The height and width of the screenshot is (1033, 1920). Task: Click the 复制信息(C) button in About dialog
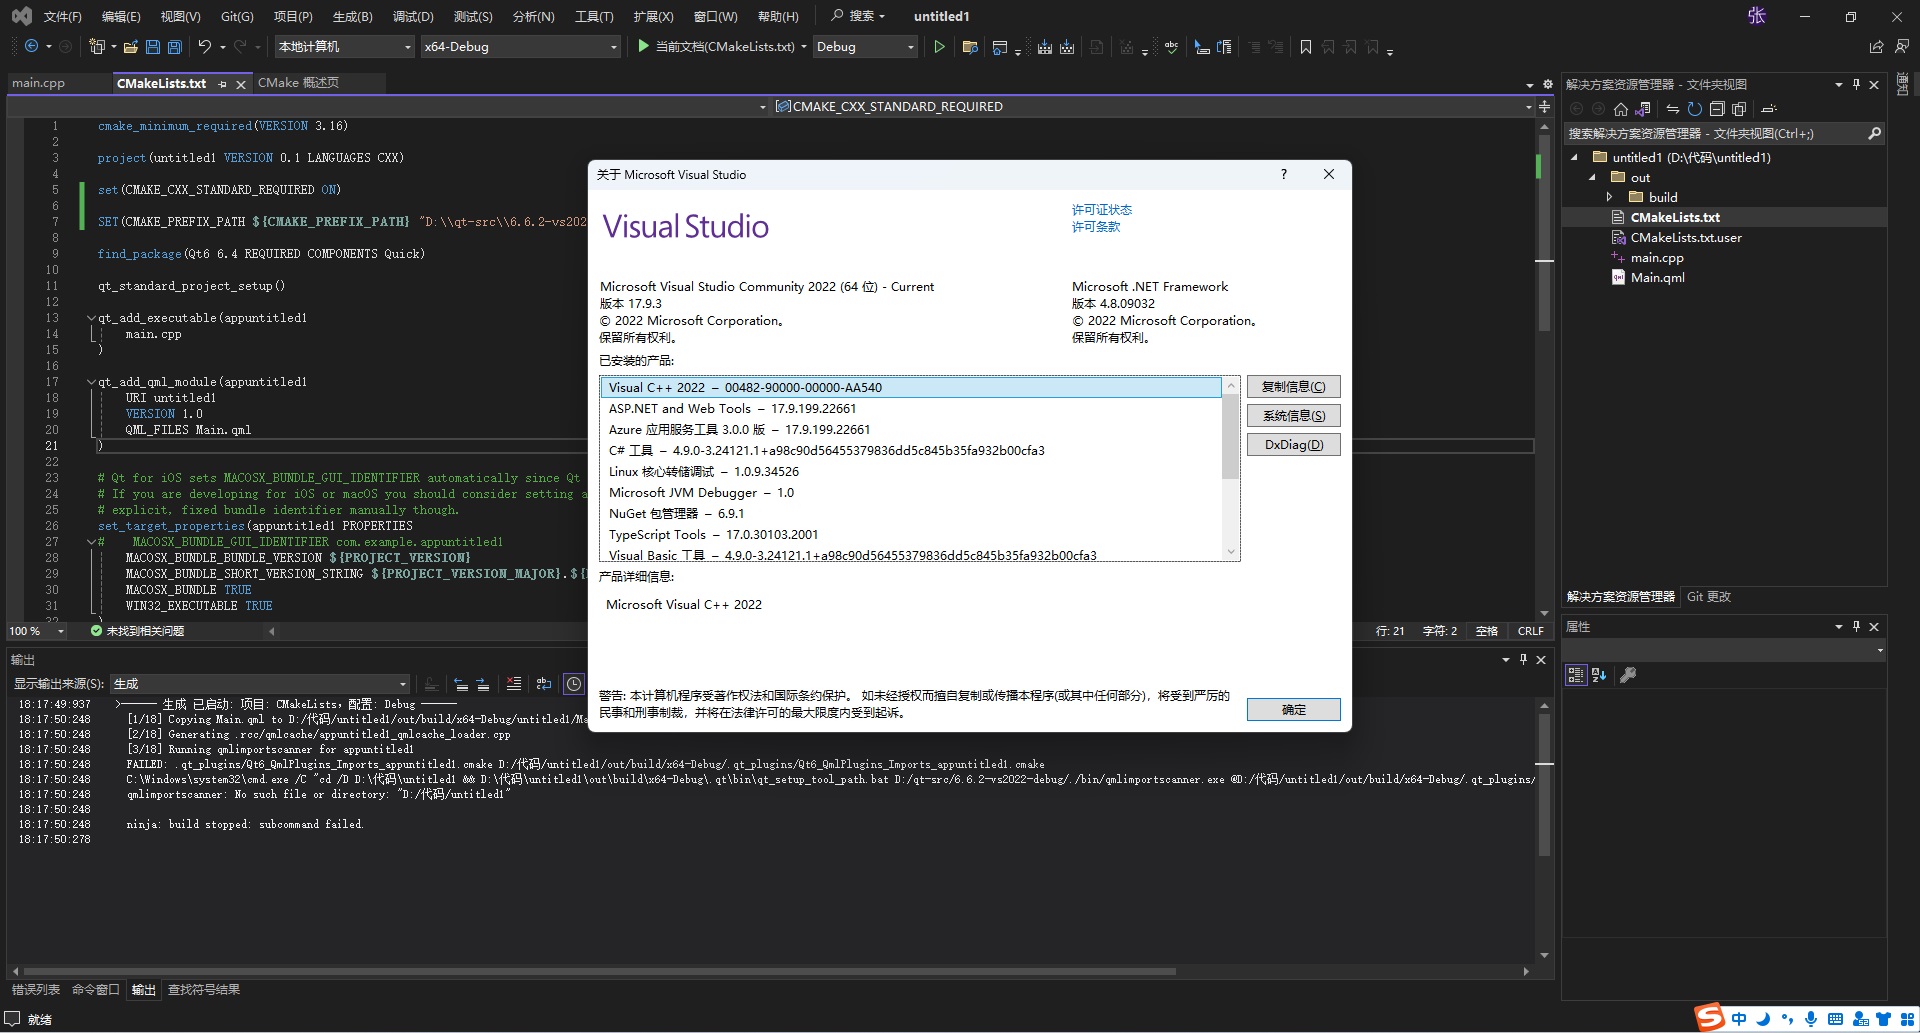click(1293, 387)
